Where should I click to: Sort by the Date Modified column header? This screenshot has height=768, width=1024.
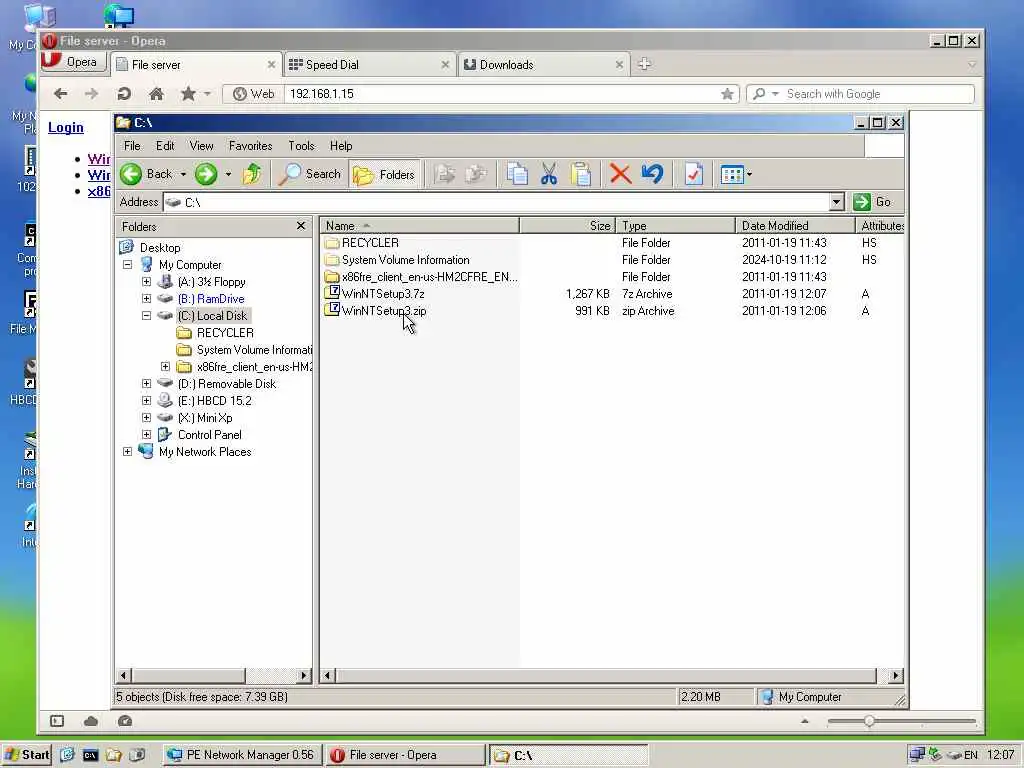795,226
